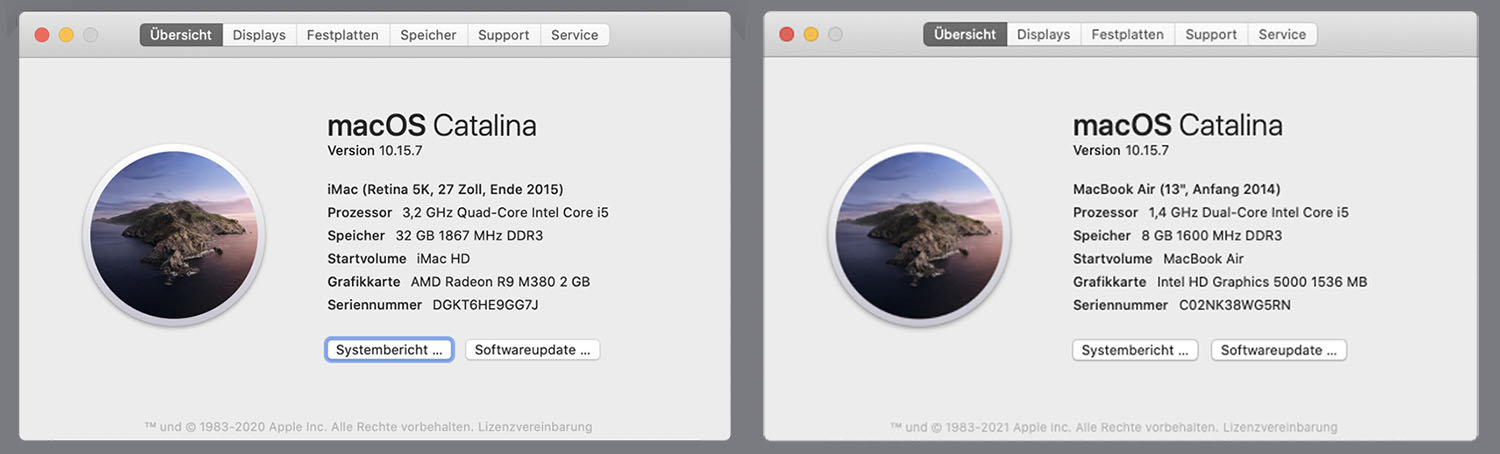Open Support tab in MacBook Air window
This screenshot has height=454, width=1500.
click(x=1211, y=34)
